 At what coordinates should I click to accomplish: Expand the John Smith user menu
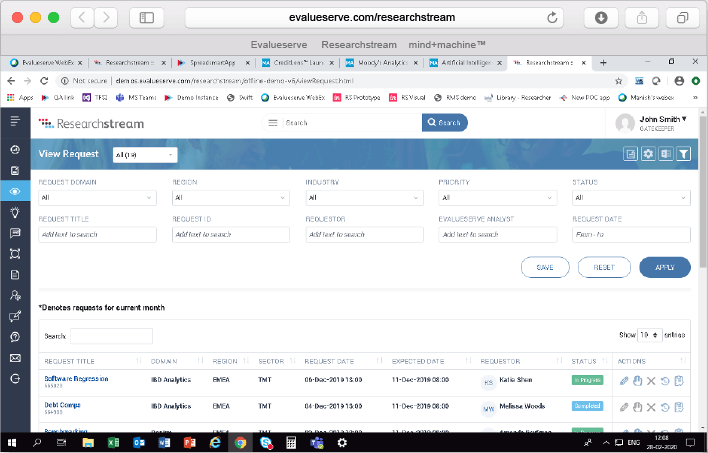(663, 119)
